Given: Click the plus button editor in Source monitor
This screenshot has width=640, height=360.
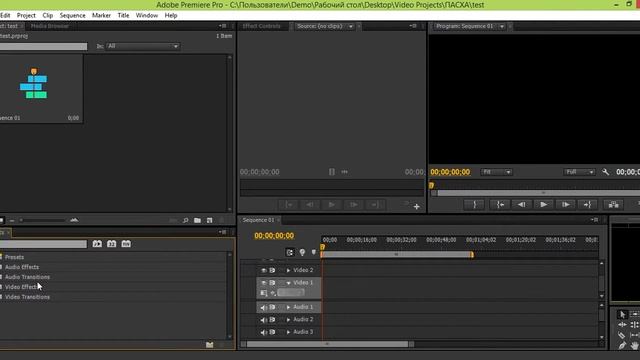Looking at the screenshot, I should pos(416,207).
